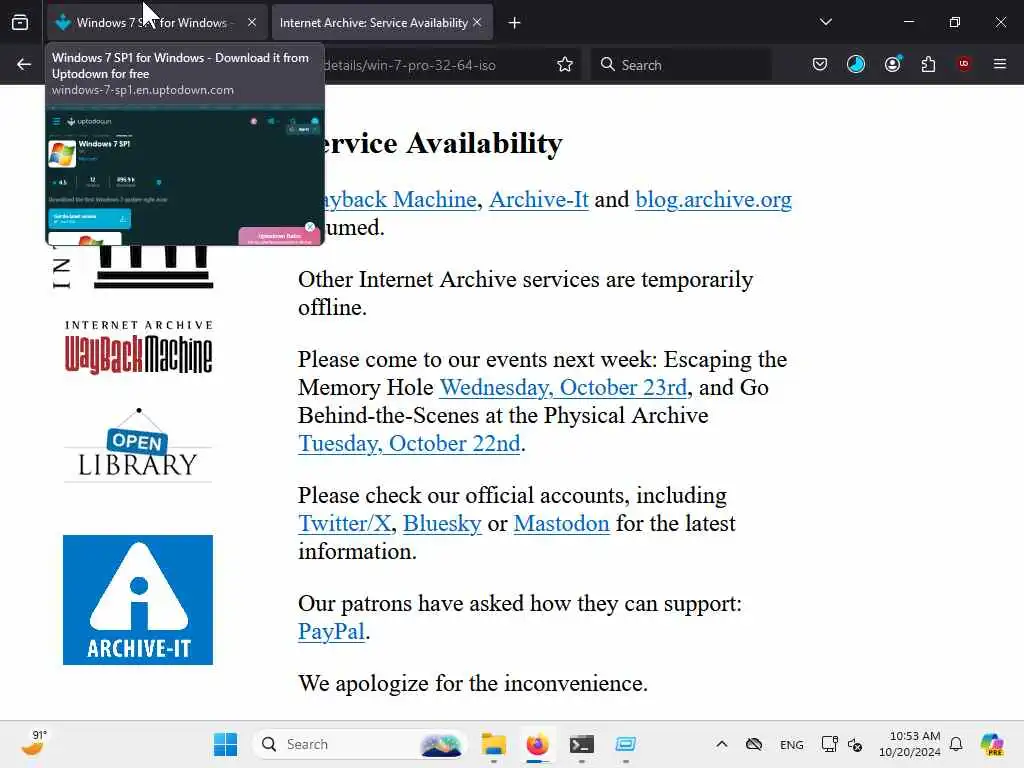Click the taskbar Search box

click(359, 744)
